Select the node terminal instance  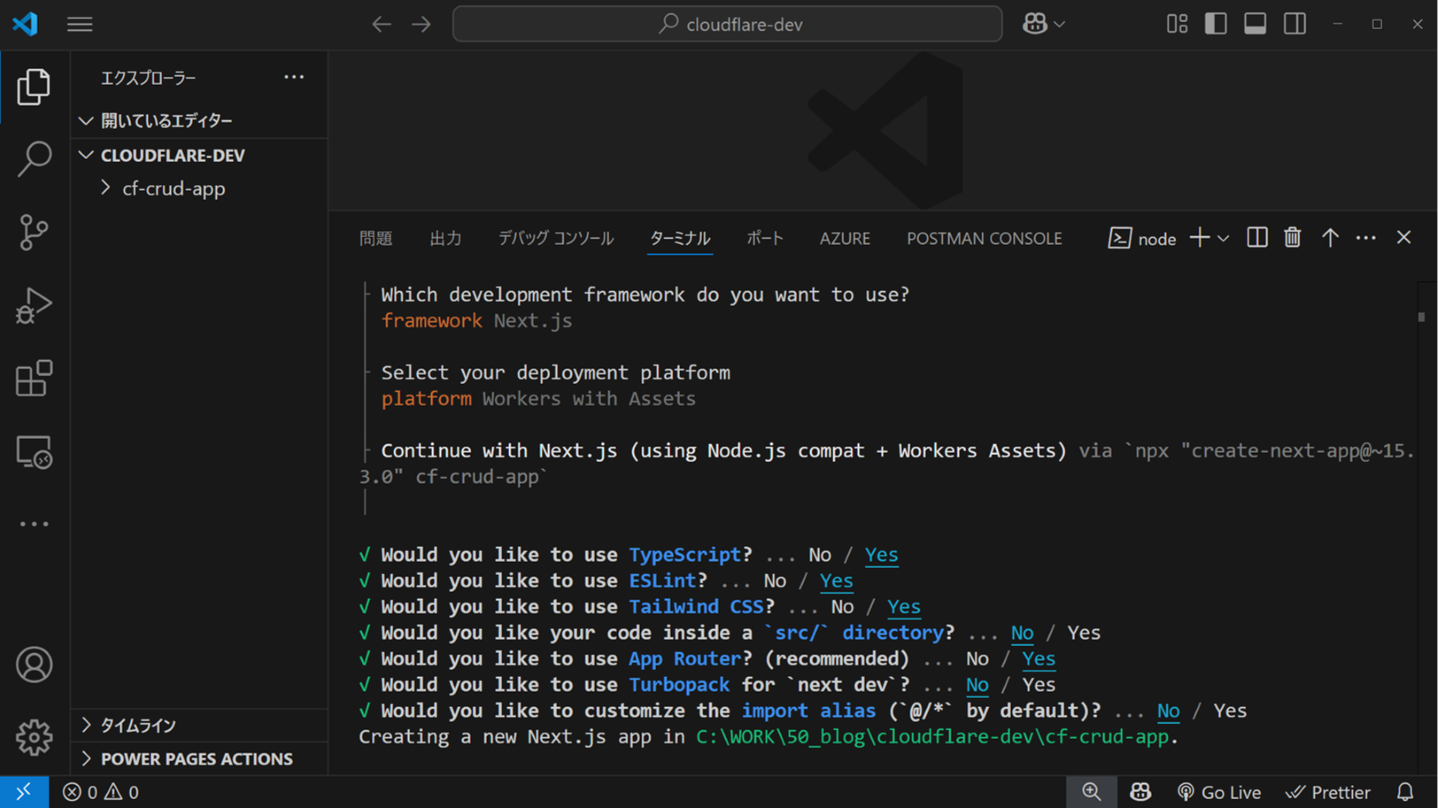pyautogui.click(x=1142, y=238)
